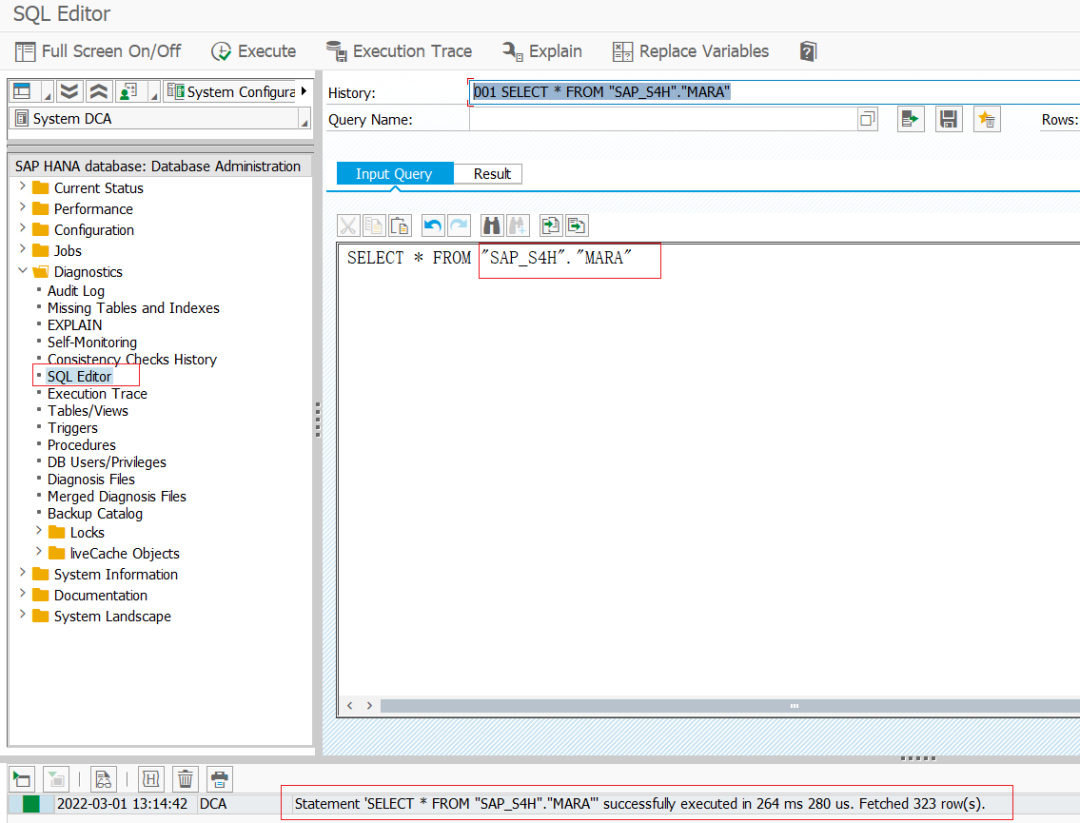
Task: Expand the Documentation folder
Action: coord(23,594)
